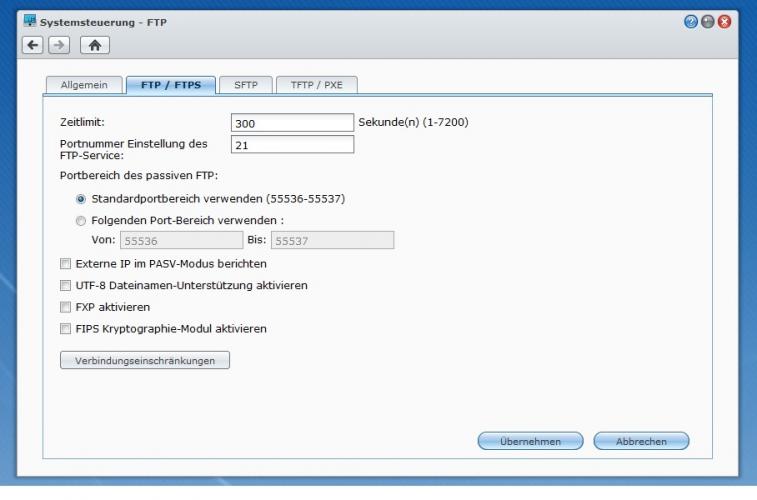Select the TFTP / PXE tab
Image resolution: width=757 pixels, height=500 pixels.
[x=315, y=85]
